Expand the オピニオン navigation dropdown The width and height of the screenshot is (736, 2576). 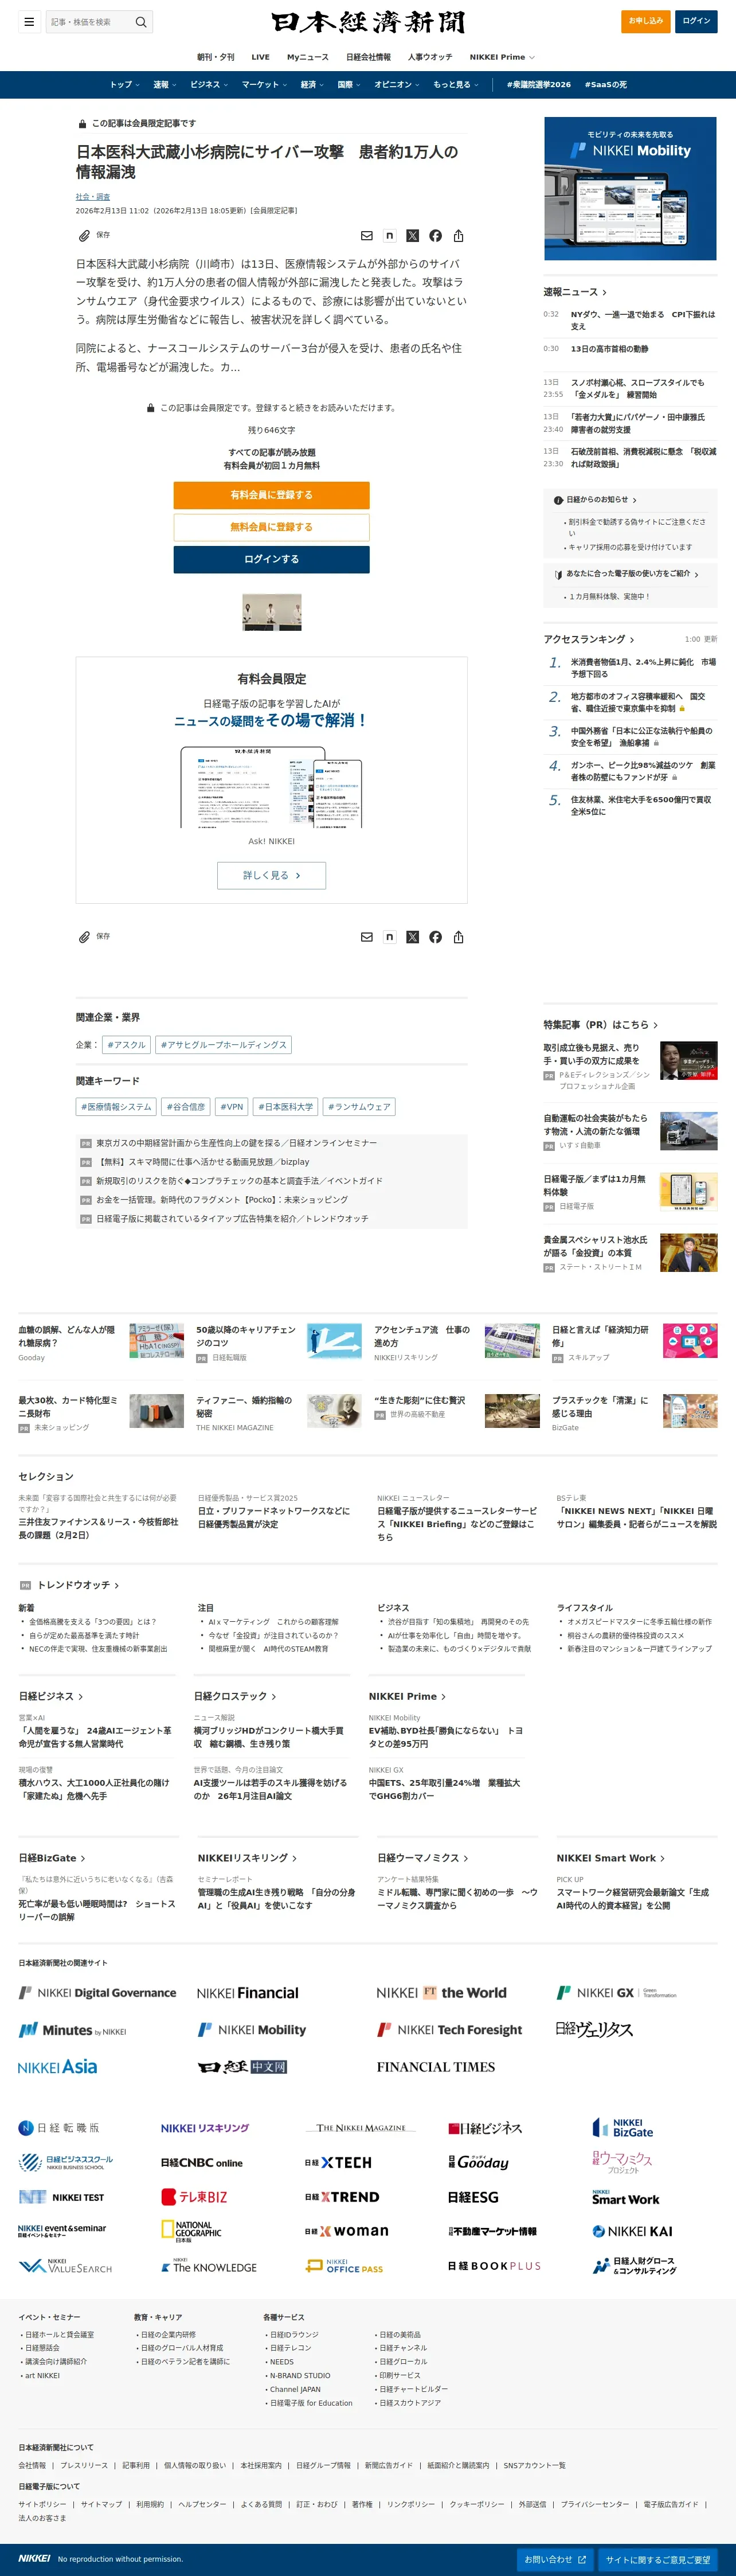click(397, 85)
